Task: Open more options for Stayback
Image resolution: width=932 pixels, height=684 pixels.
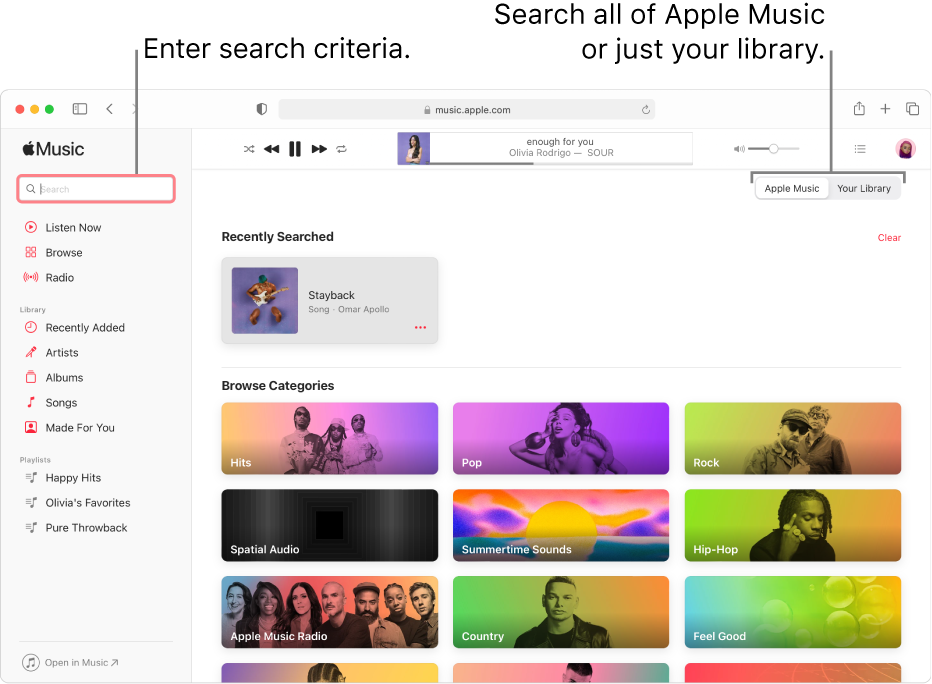Action: [x=420, y=327]
